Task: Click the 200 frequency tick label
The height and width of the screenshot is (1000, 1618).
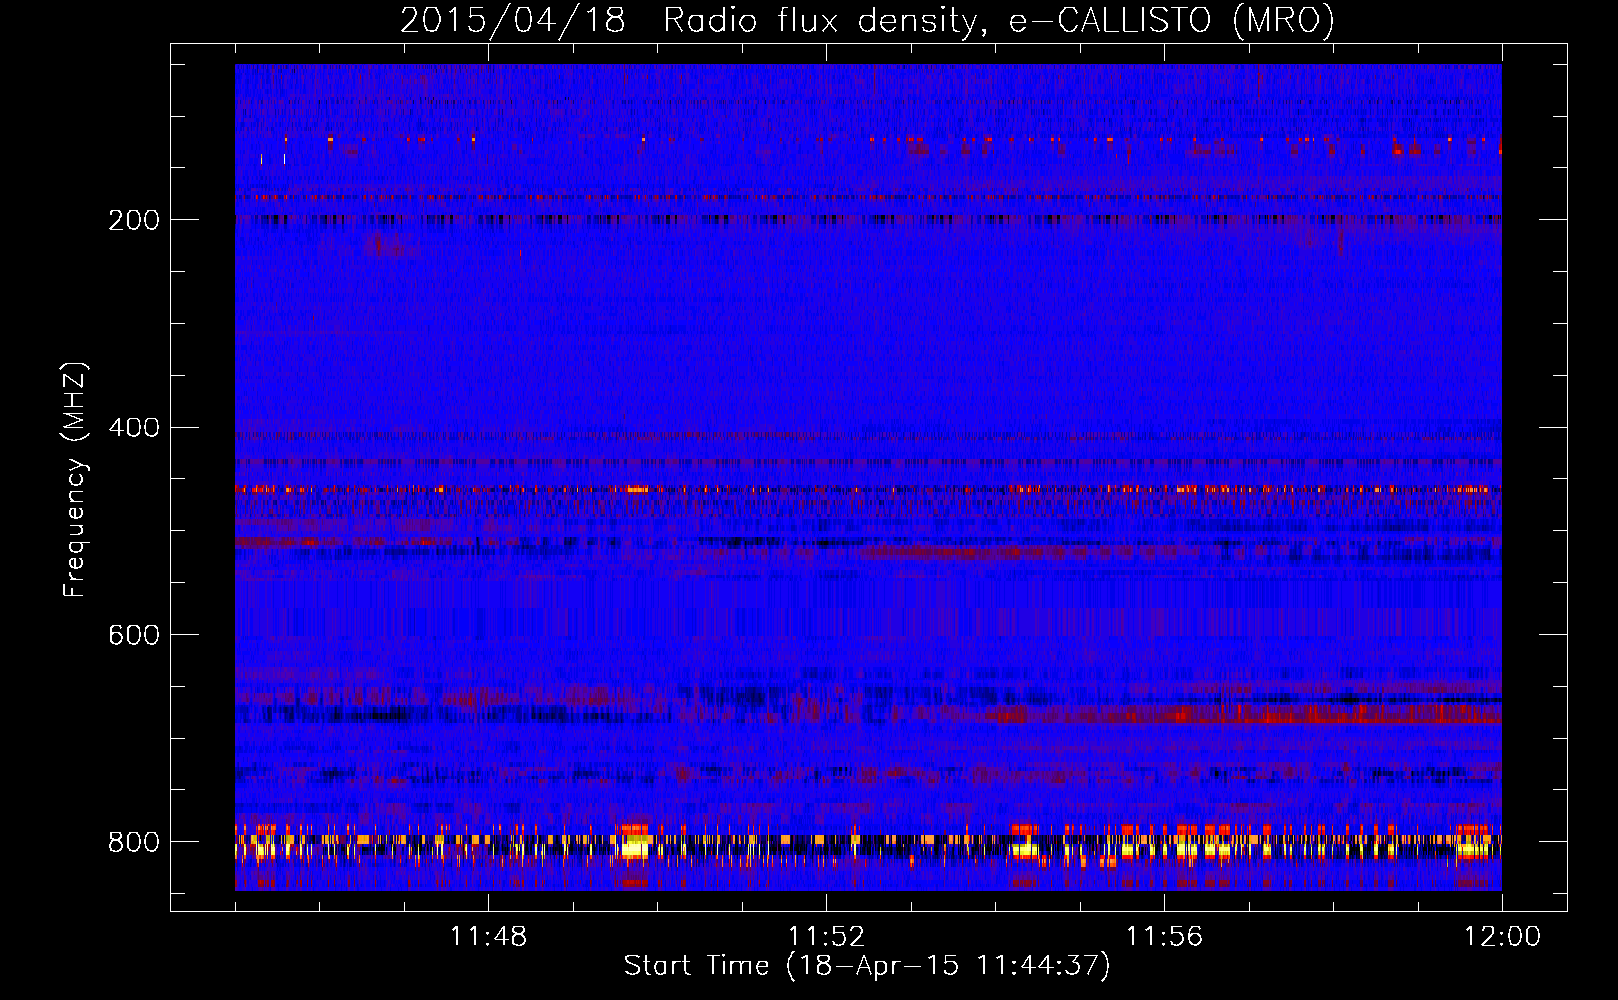Action: (x=134, y=220)
